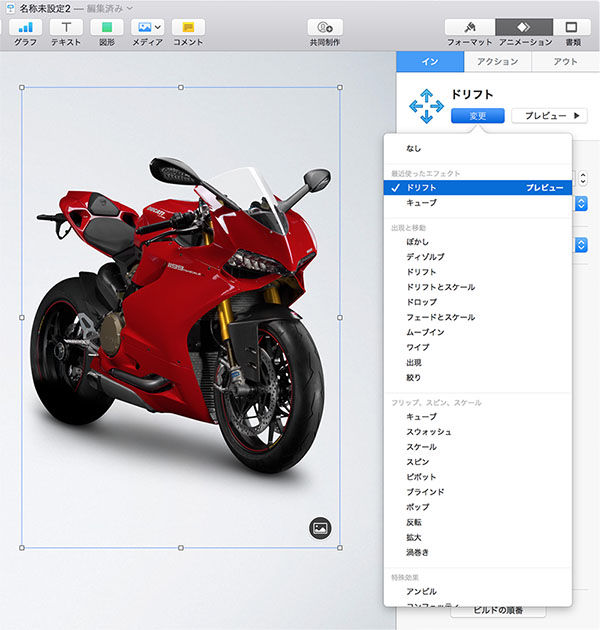The height and width of the screenshot is (630, 600).
Task: Click the bottom-right selection handle of image
Action: tap(340, 548)
